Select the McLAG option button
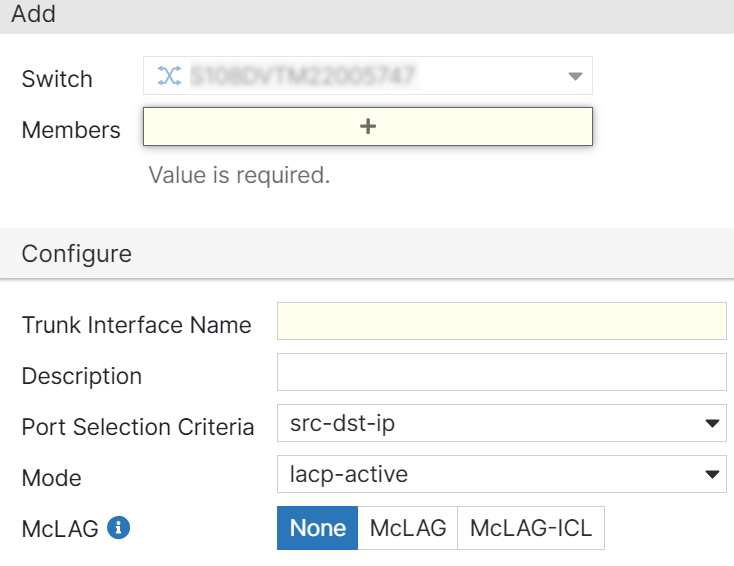Viewport: 734px width, 566px height. (408, 528)
